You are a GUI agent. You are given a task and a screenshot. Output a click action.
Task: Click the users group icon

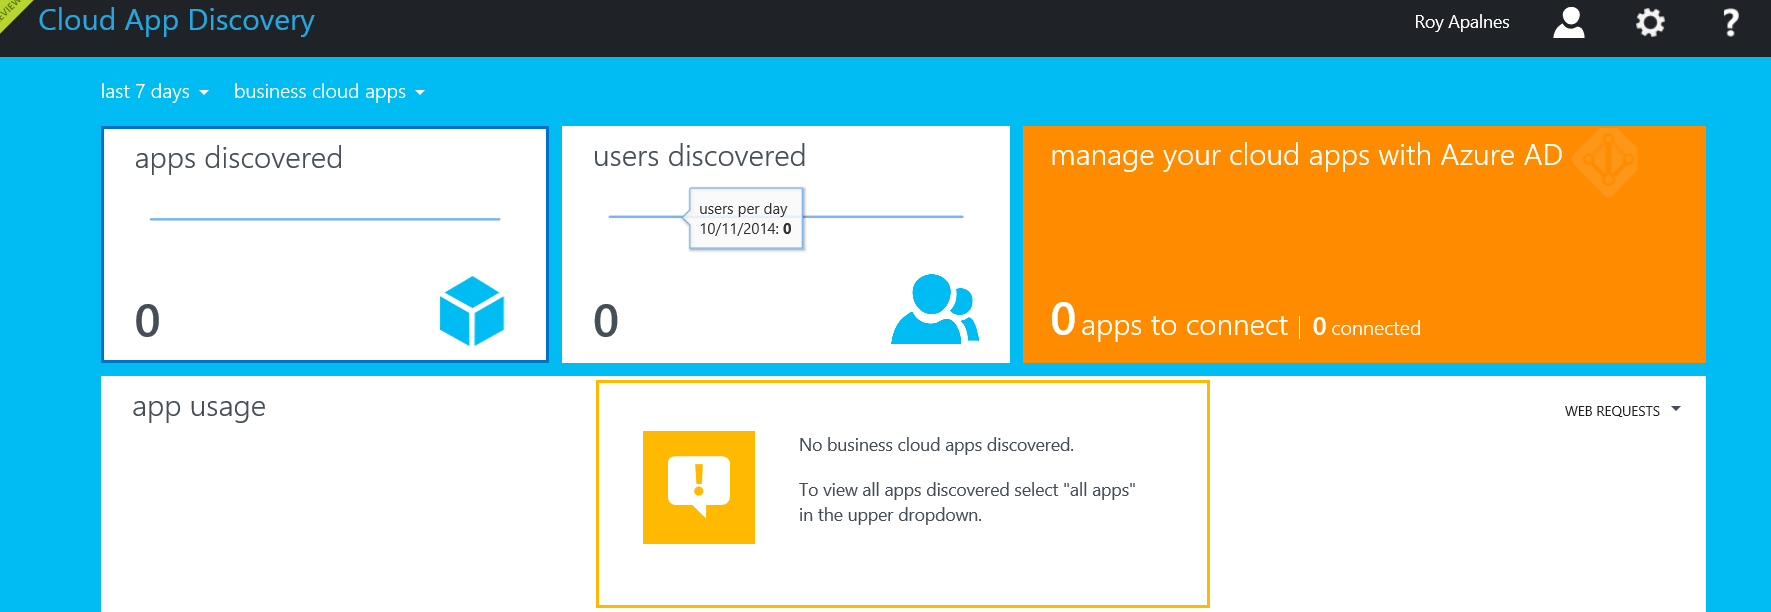pyautogui.click(x=935, y=309)
